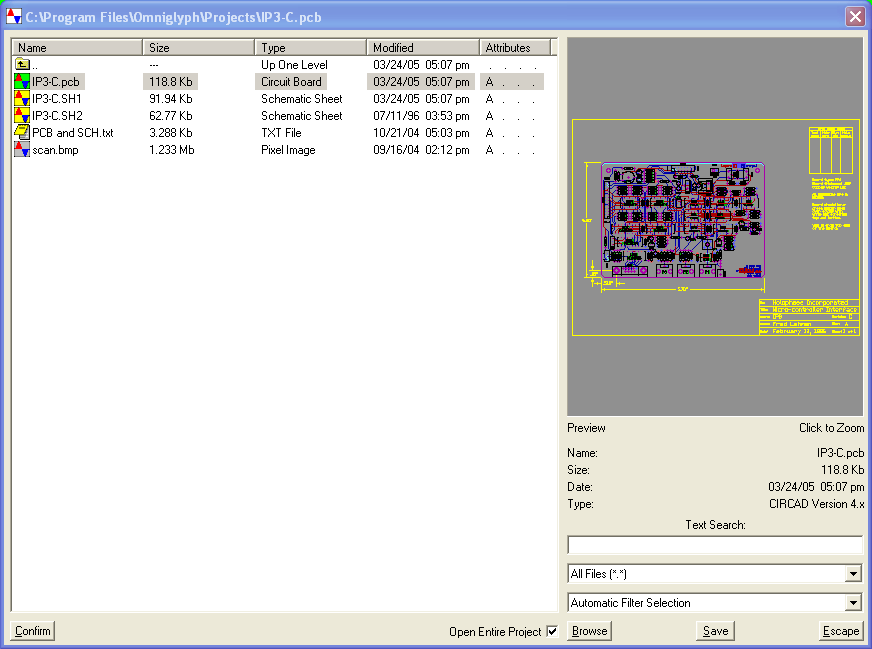This screenshot has width=872, height=649.
Task: Click the Browse button
Action: (x=589, y=631)
